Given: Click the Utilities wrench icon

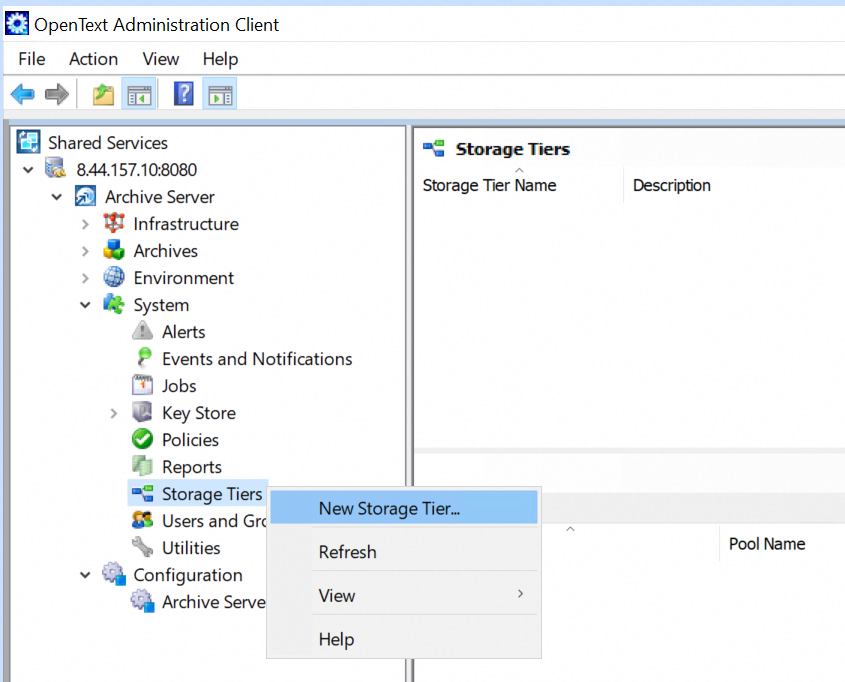Looking at the screenshot, I should click(142, 547).
